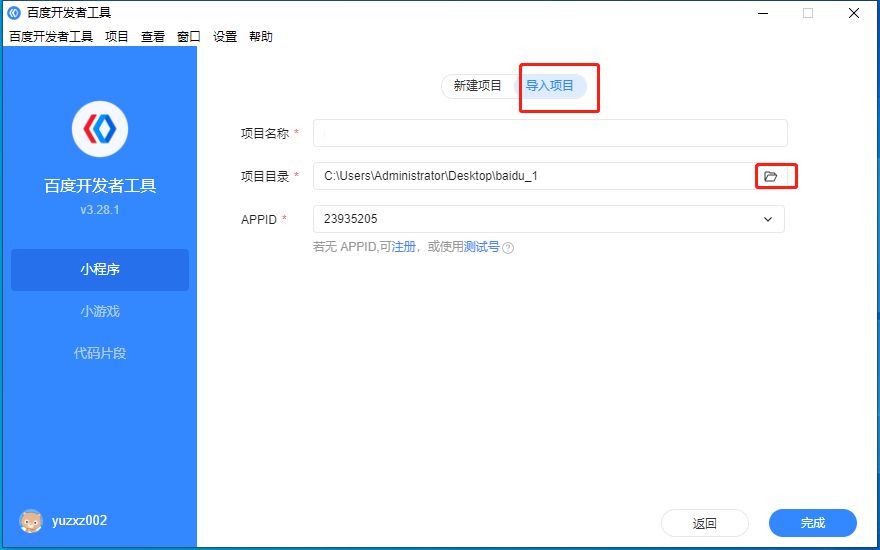
Task: Focus the 项目名称 input field
Action: [x=550, y=133]
